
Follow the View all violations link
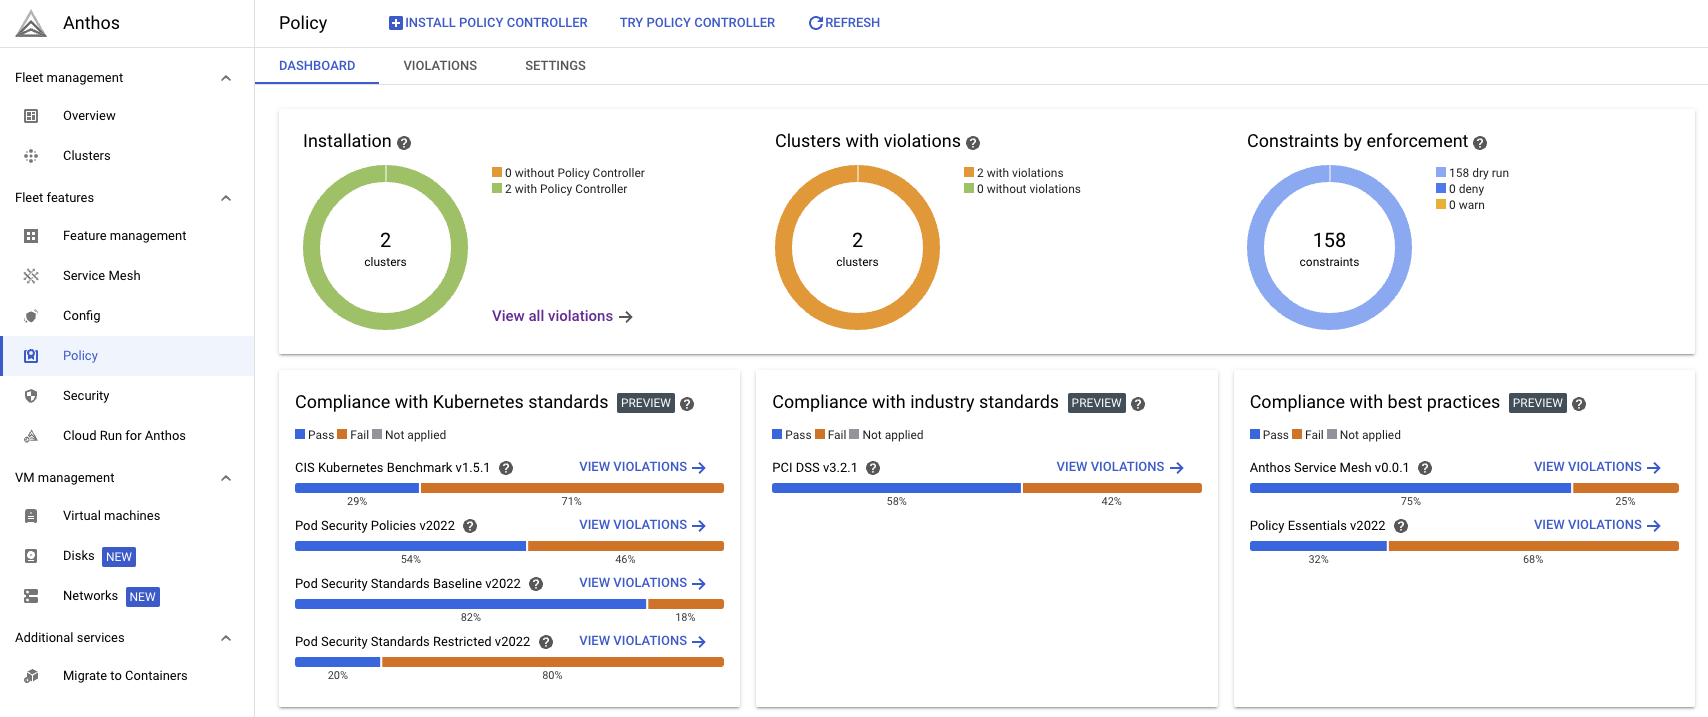pyautogui.click(x=562, y=316)
